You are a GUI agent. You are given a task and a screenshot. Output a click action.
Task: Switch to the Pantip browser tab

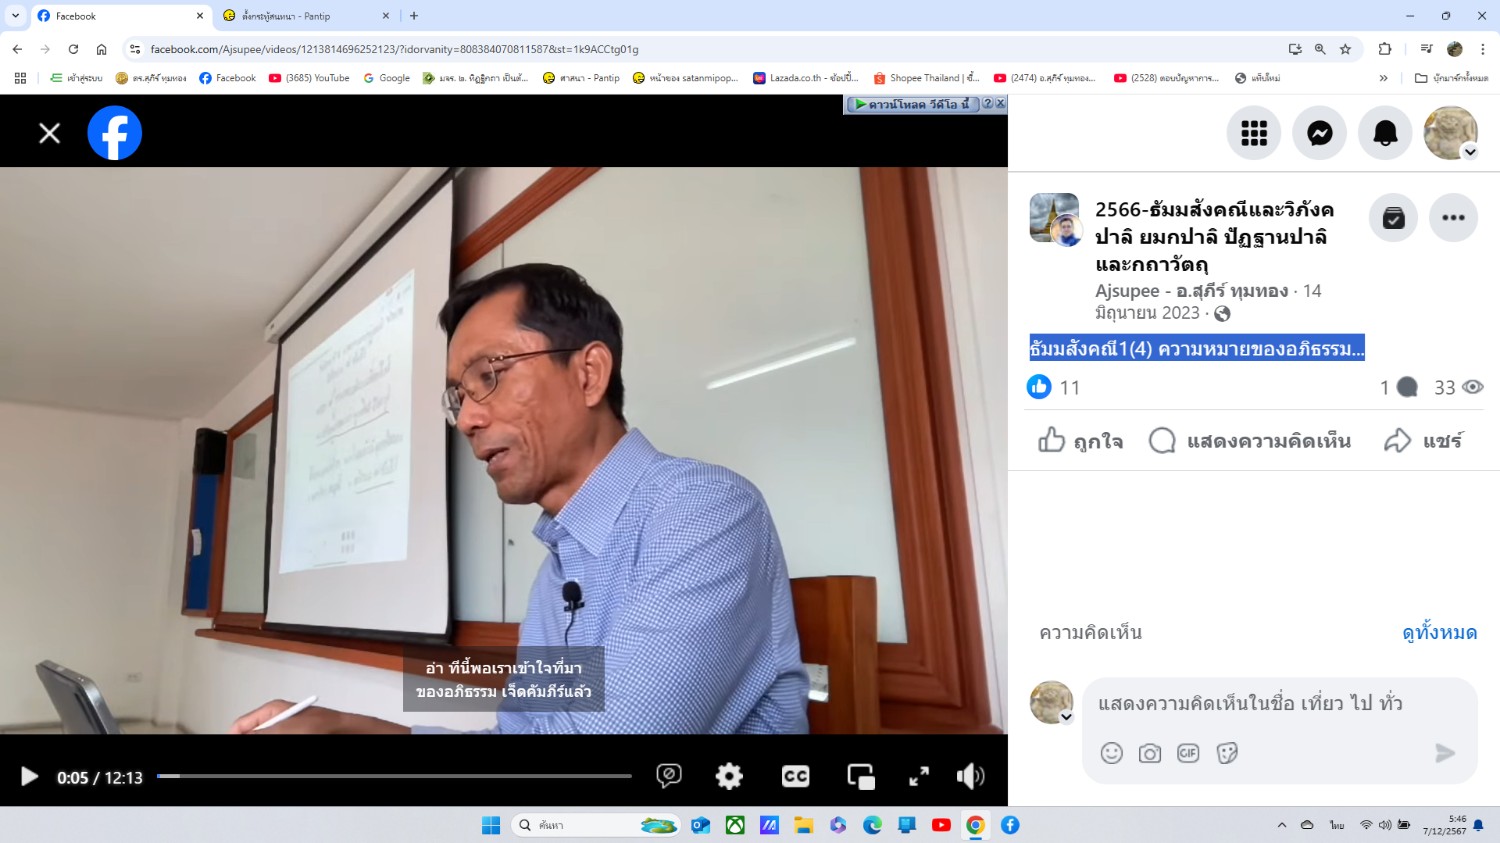tap(306, 16)
